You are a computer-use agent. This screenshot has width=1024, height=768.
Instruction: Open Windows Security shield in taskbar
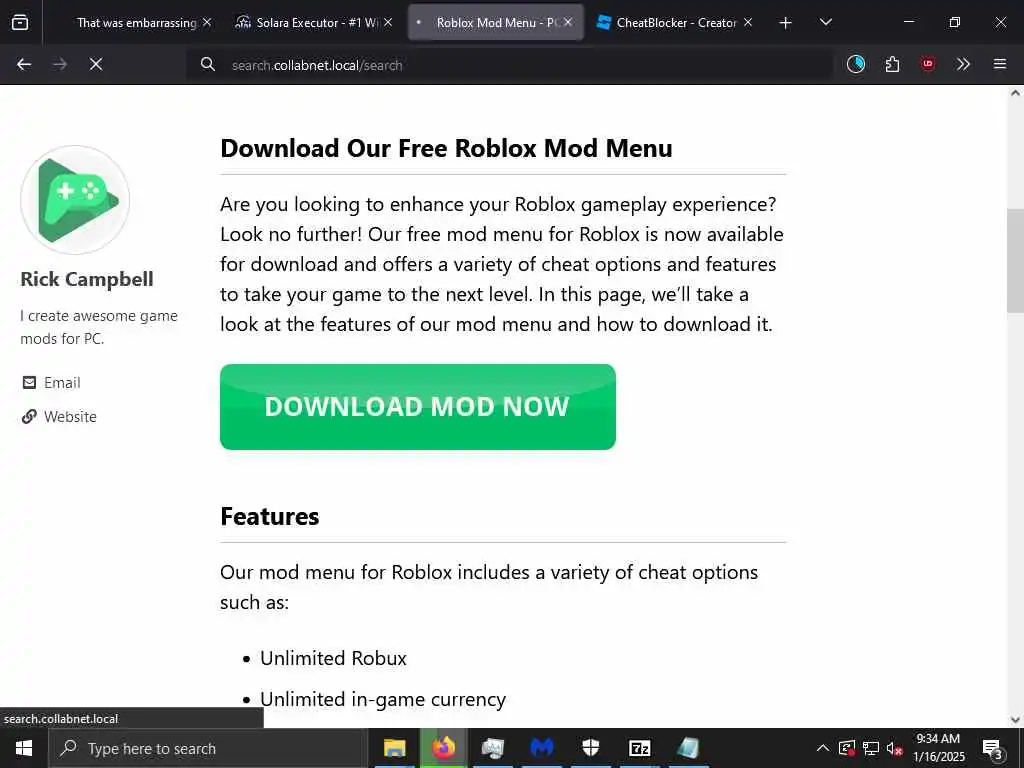(590, 748)
